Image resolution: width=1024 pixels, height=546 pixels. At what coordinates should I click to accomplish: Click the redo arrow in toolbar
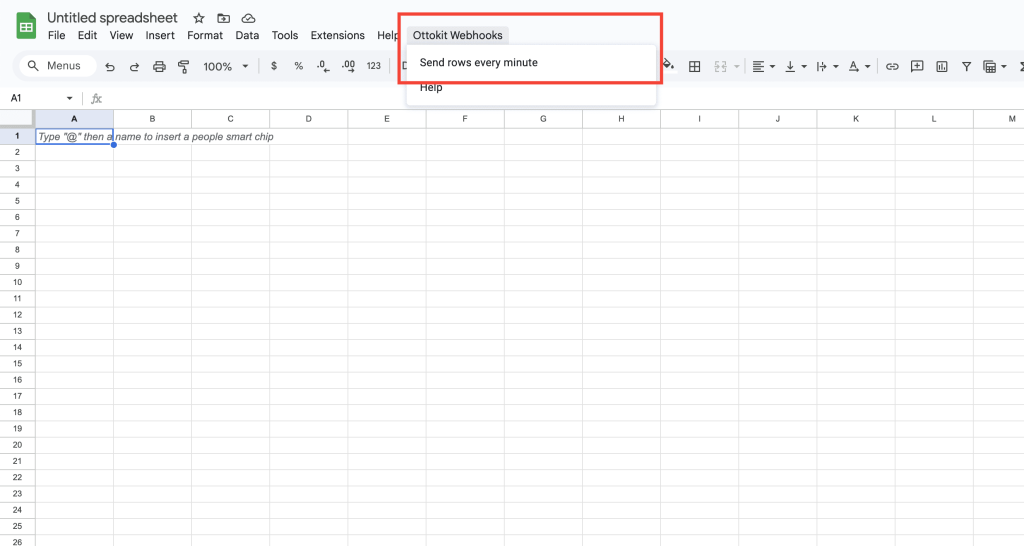point(134,67)
